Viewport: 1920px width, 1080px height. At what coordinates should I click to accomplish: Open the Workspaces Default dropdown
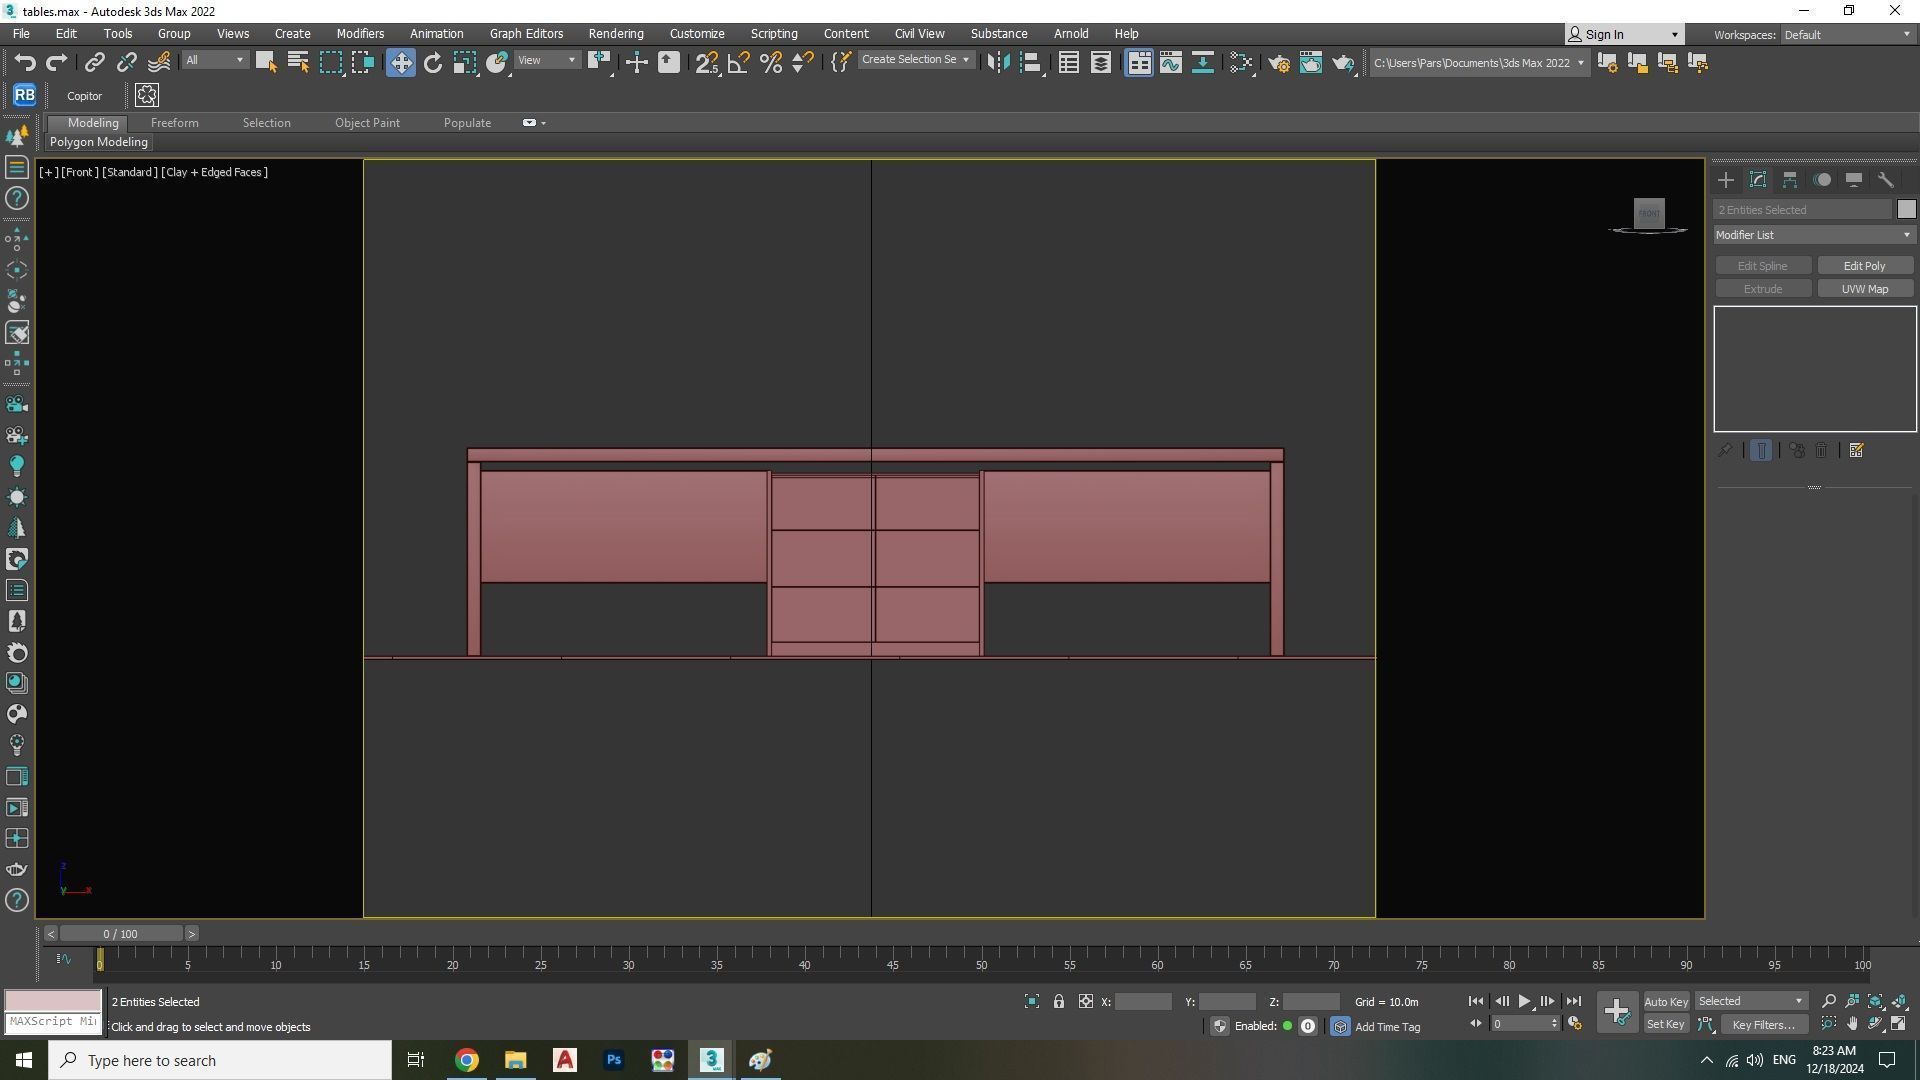[x=1847, y=34]
